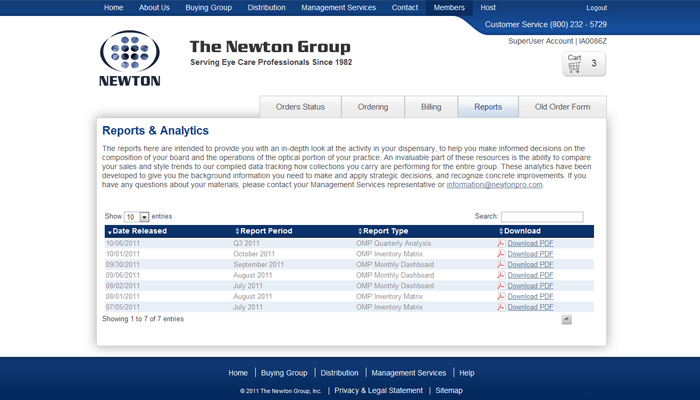700x400 pixels.
Task: Click PDF icon in the 09/06/2011 row
Action: 501,275
